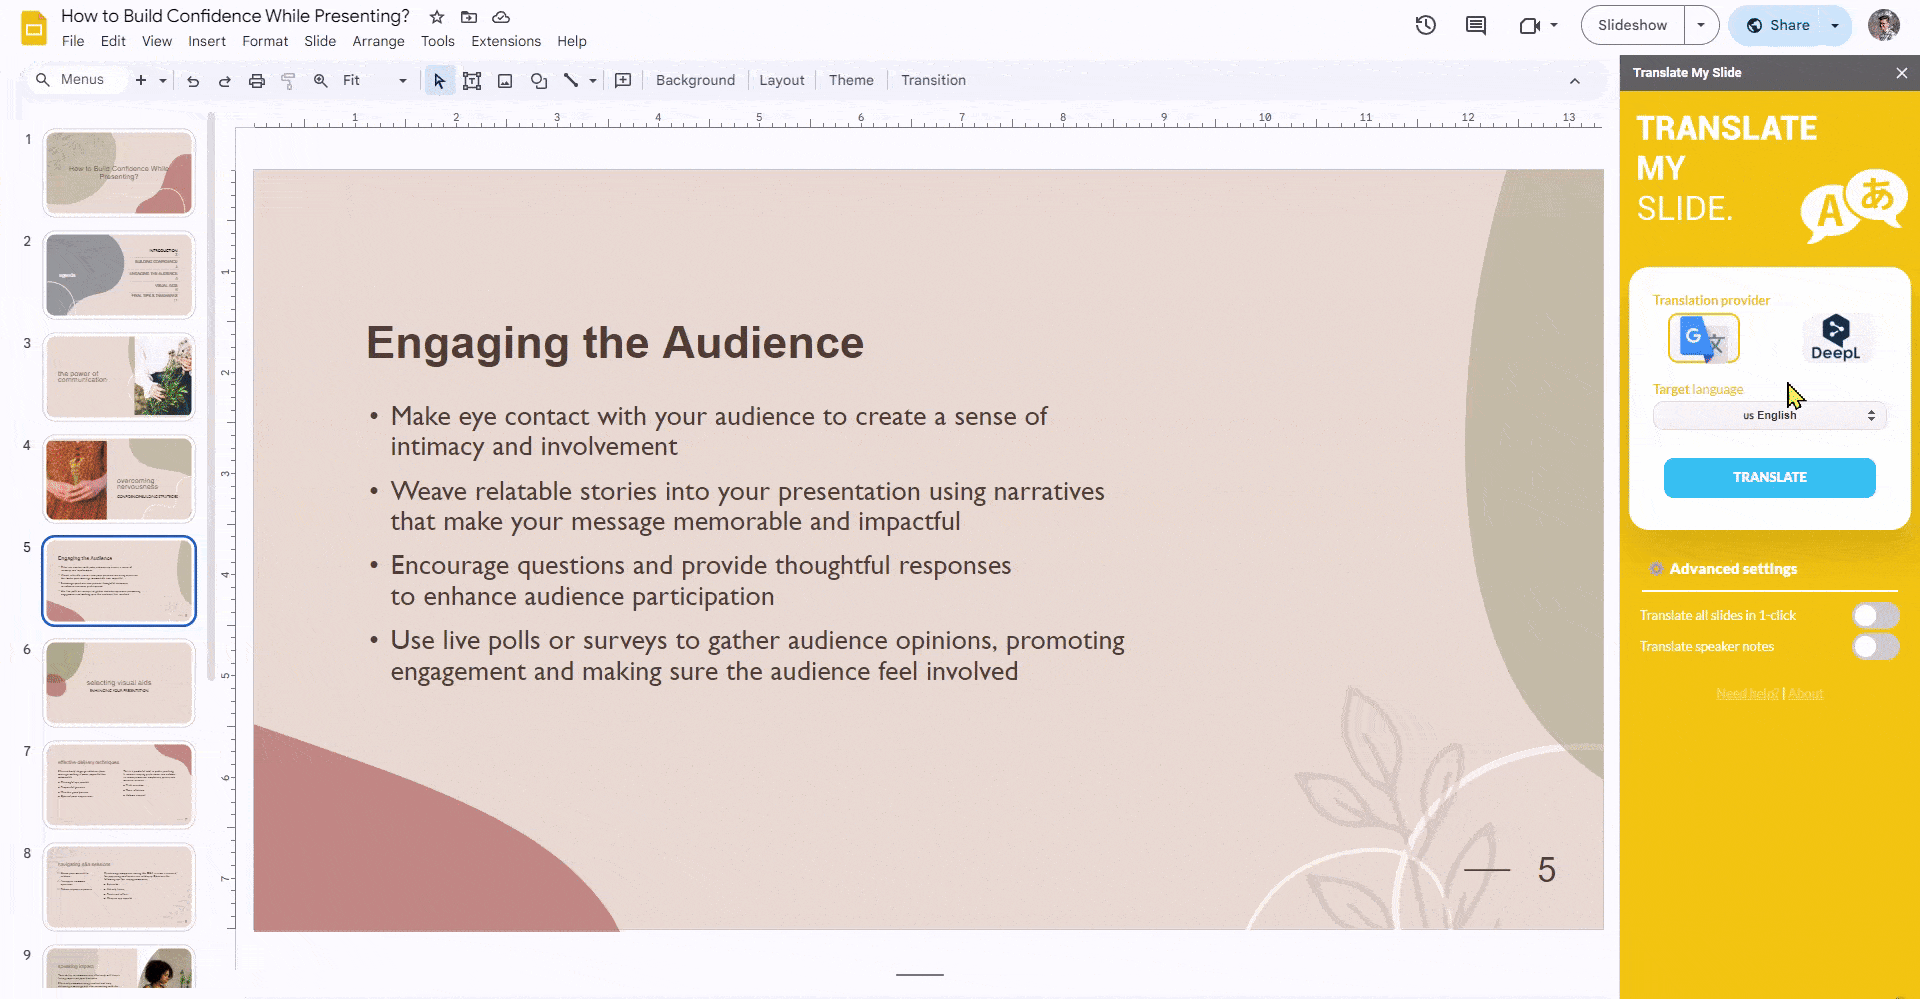1920x999 pixels.
Task: Open the Insert image tool
Action: pos(505,80)
